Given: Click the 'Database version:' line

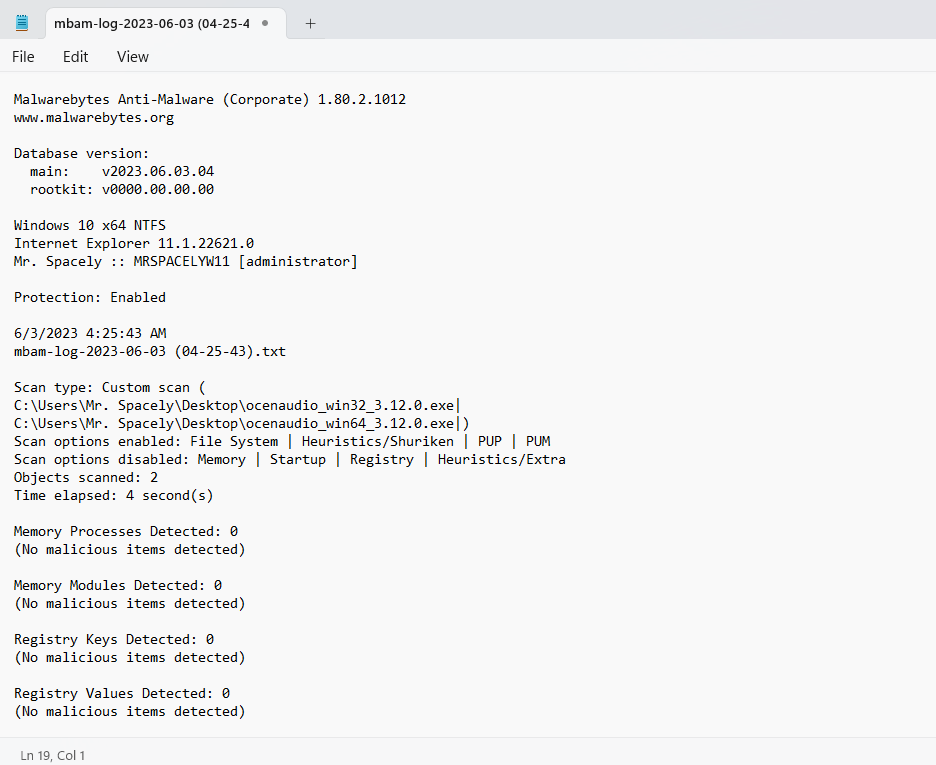Looking at the screenshot, I should [81, 153].
